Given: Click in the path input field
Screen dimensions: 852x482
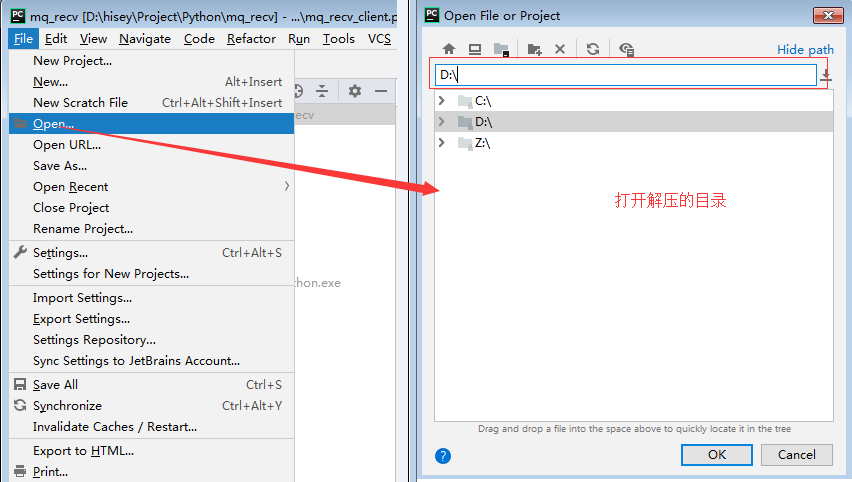Looking at the screenshot, I should (625, 75).
